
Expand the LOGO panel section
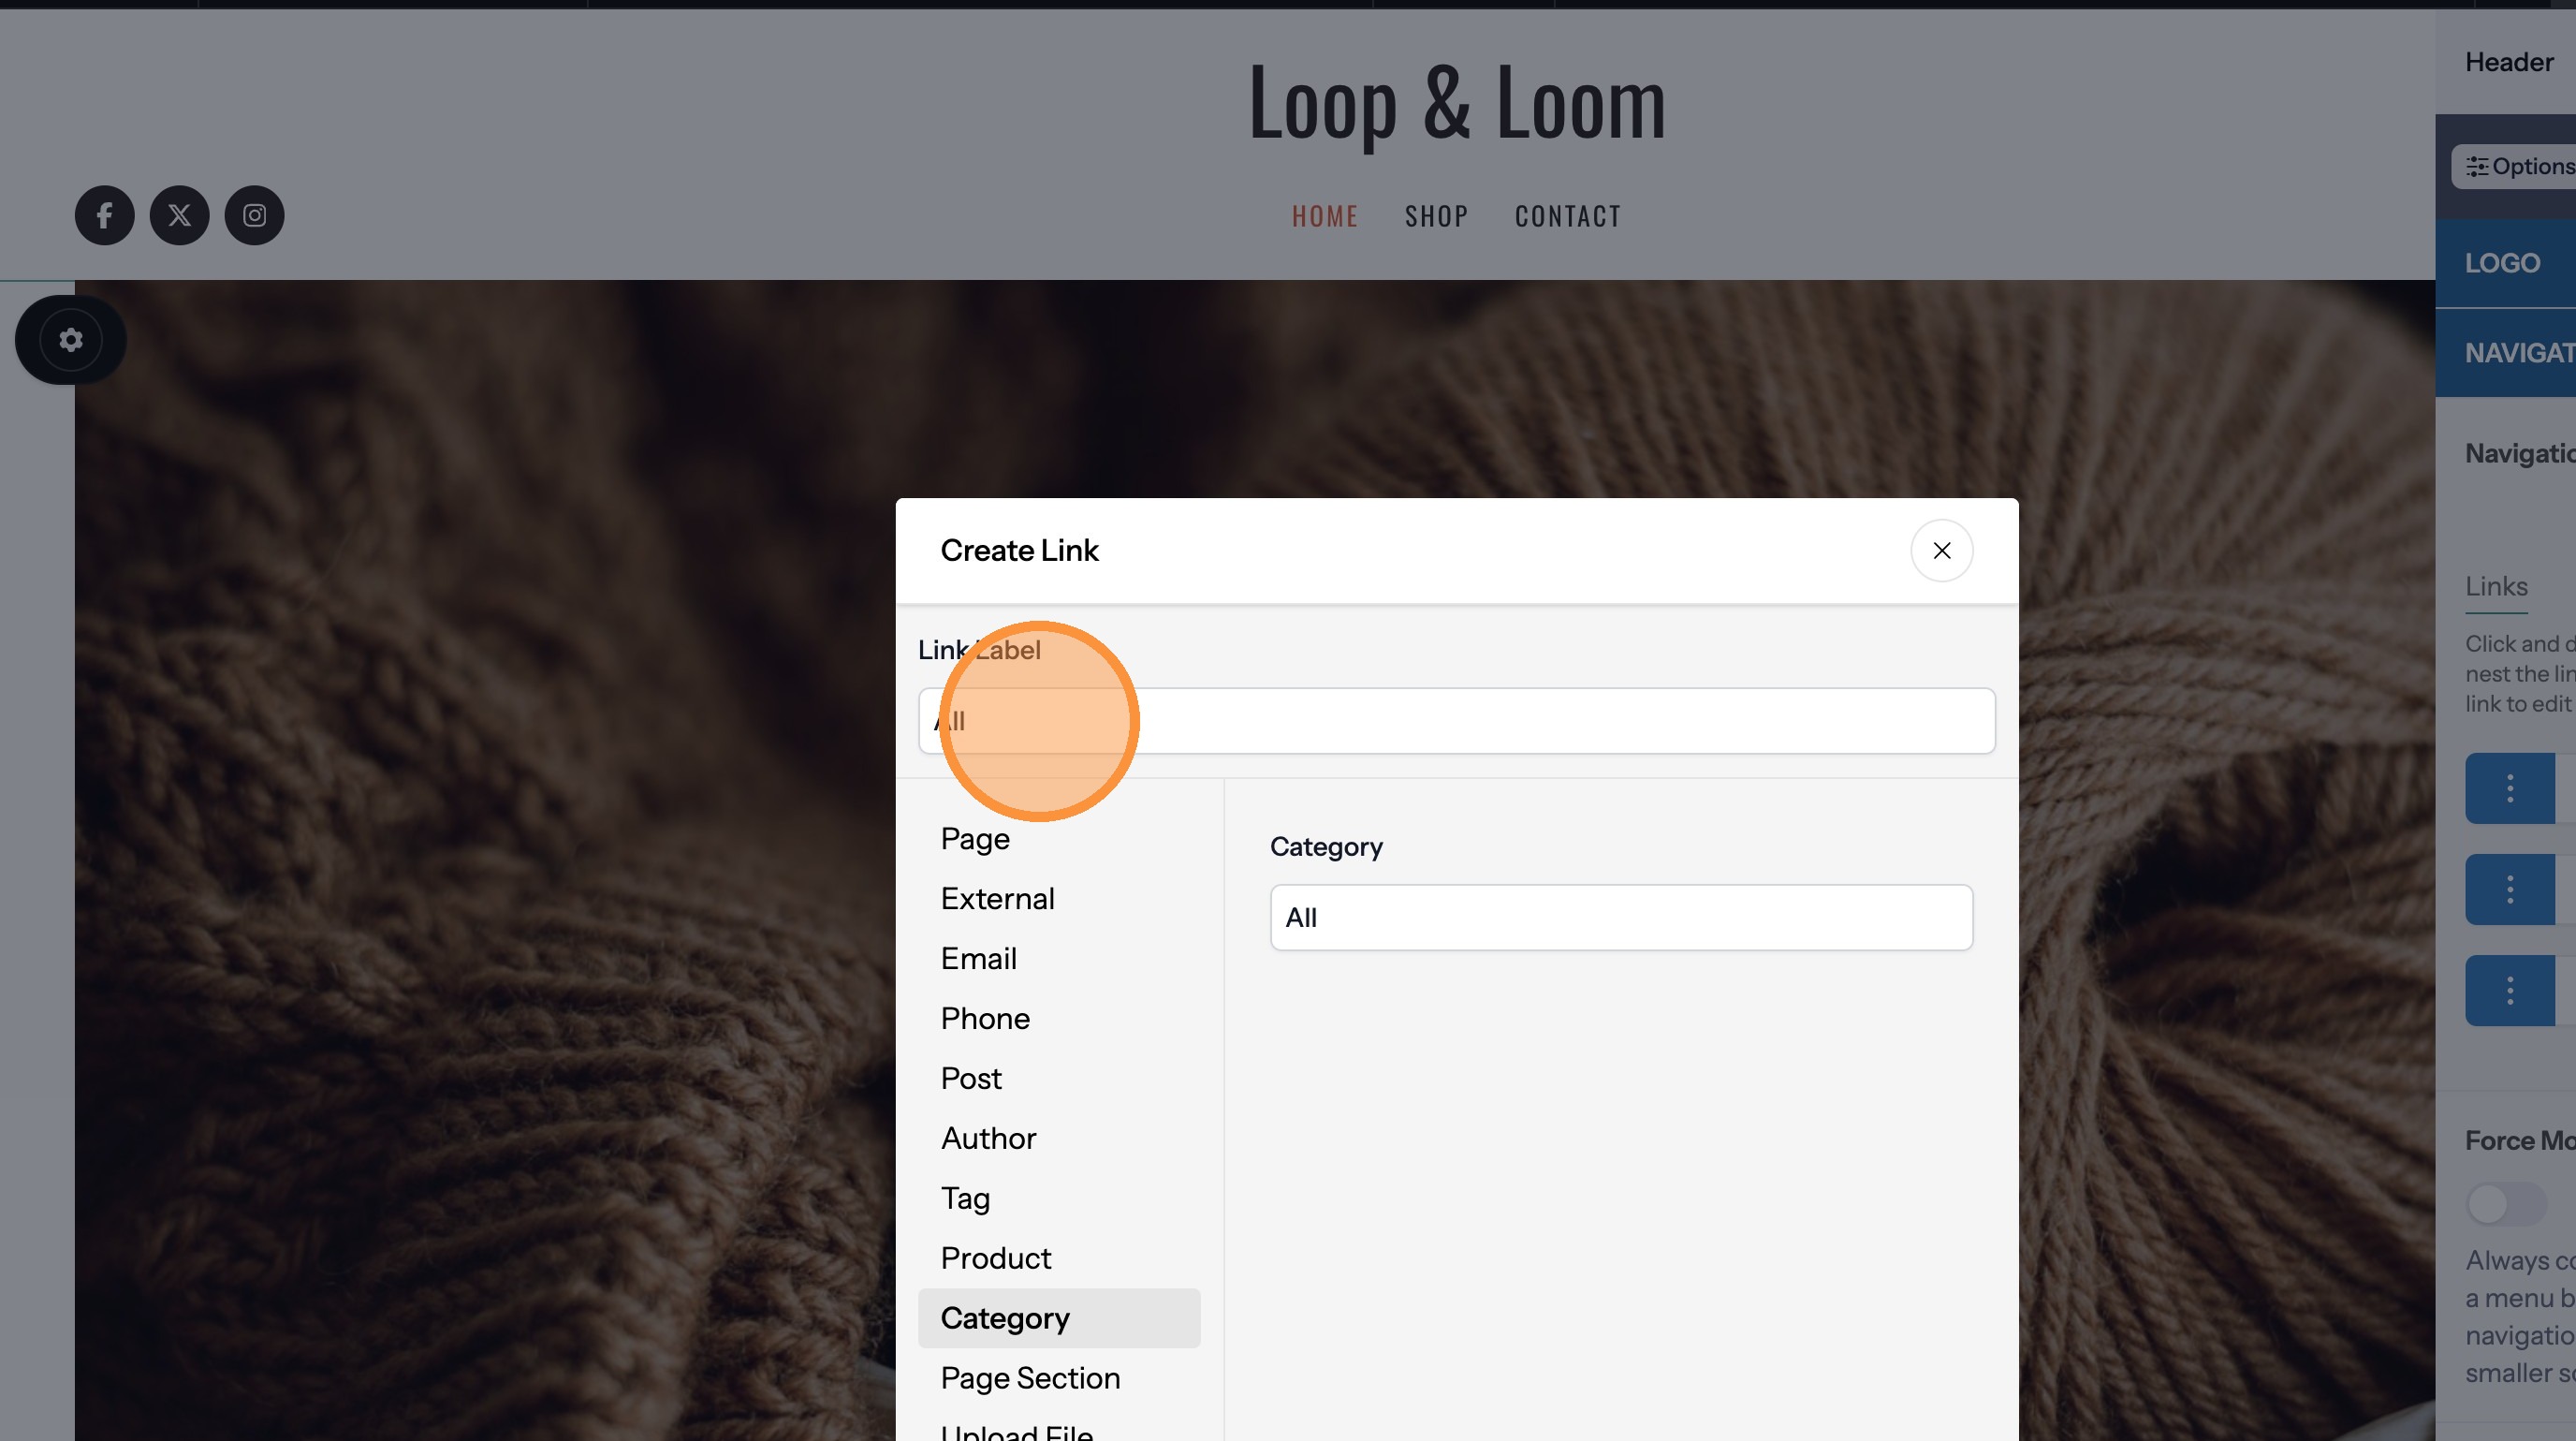[x=2504, y=263]
